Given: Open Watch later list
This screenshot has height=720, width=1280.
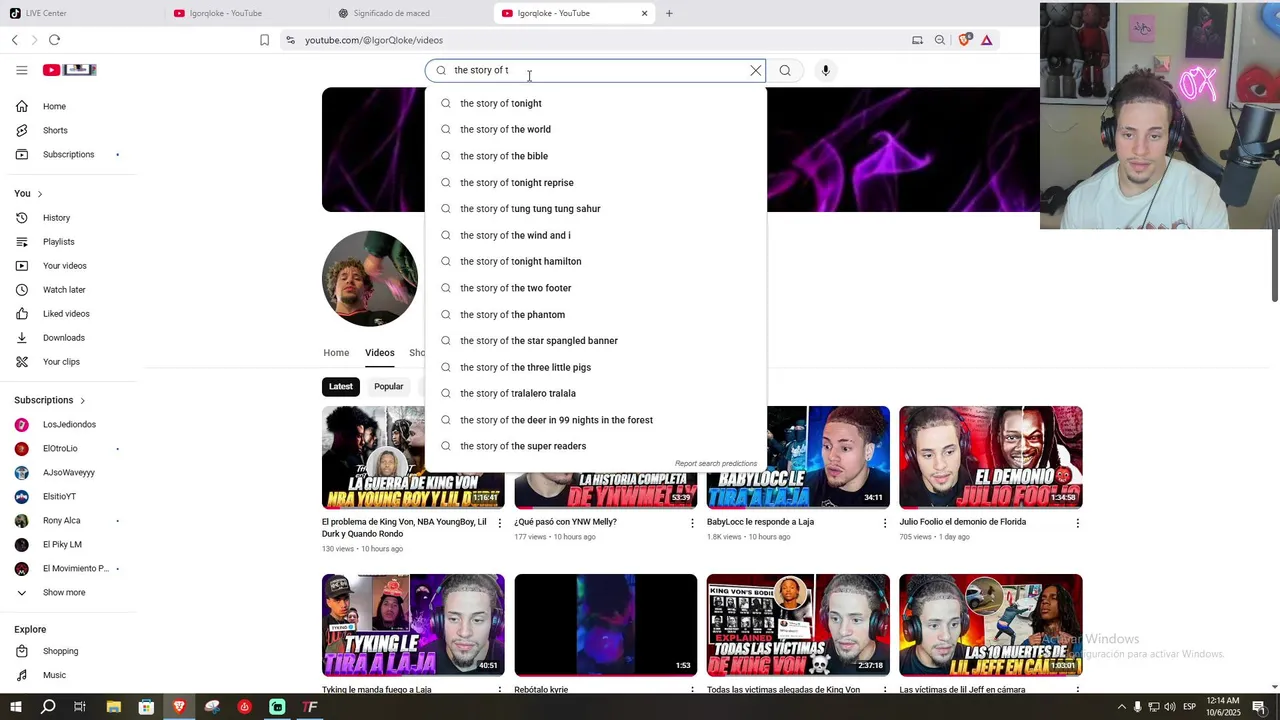Looking at the screenshot, I should [x=68, y=289].
